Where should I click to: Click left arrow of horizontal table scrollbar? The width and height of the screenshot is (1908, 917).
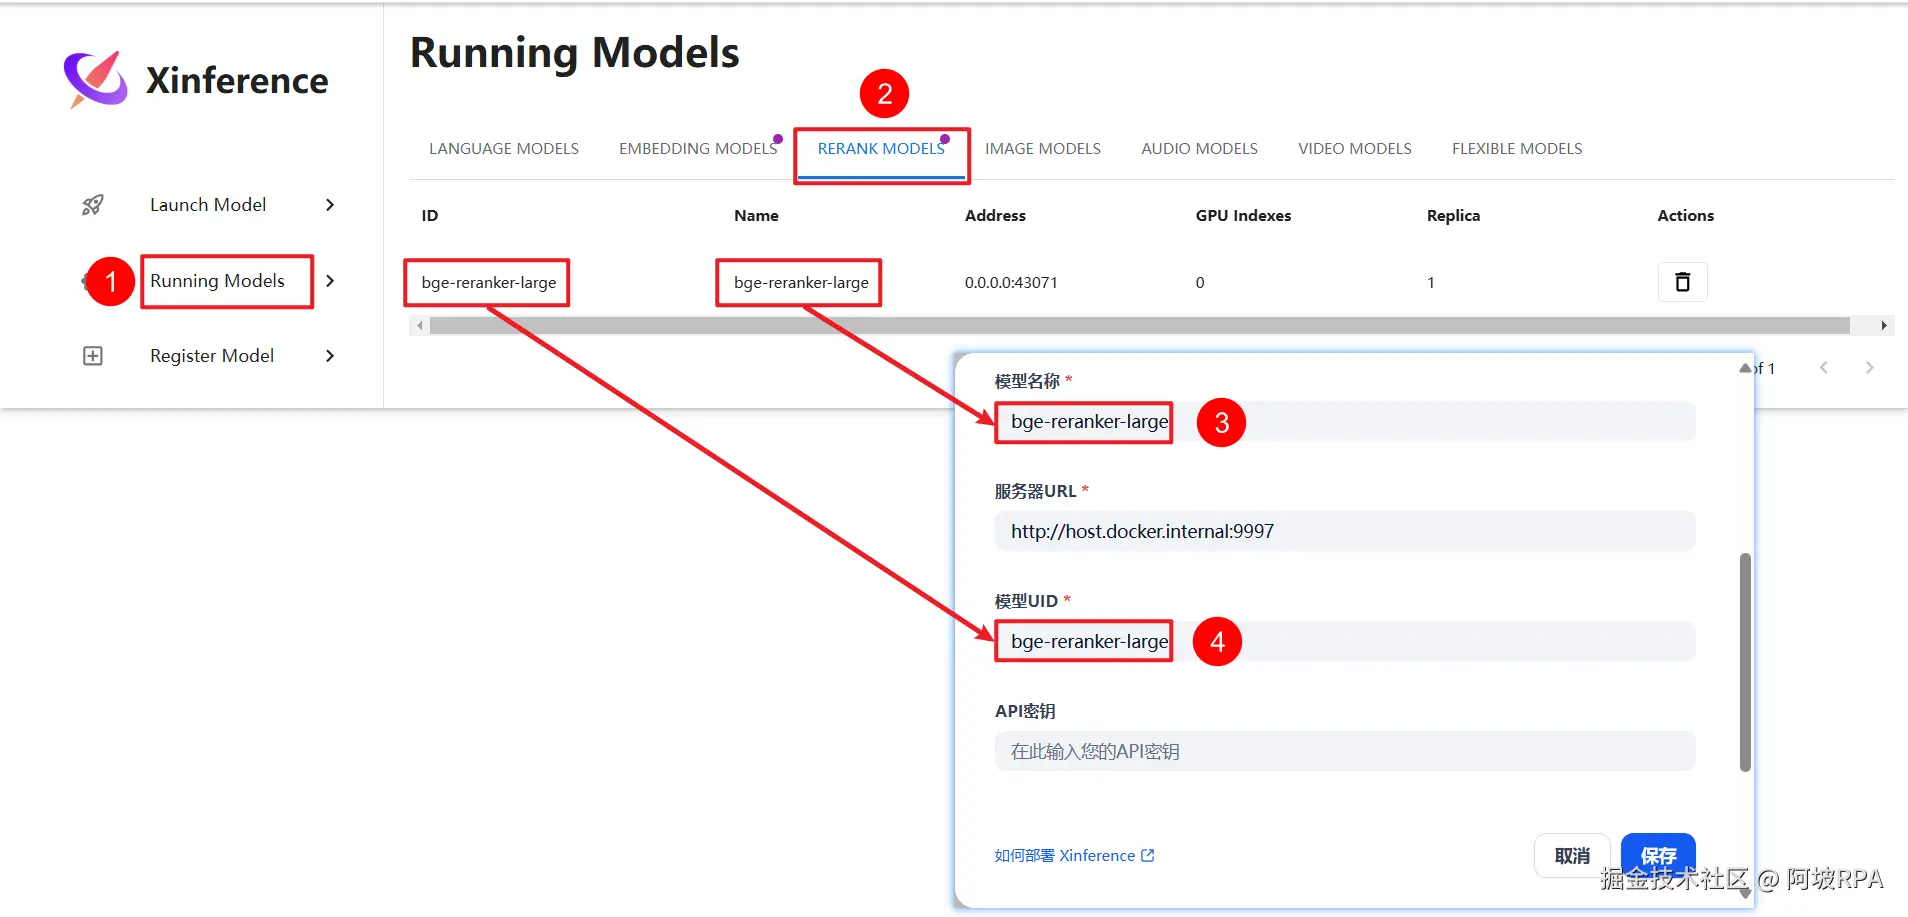tap(420, 326)
